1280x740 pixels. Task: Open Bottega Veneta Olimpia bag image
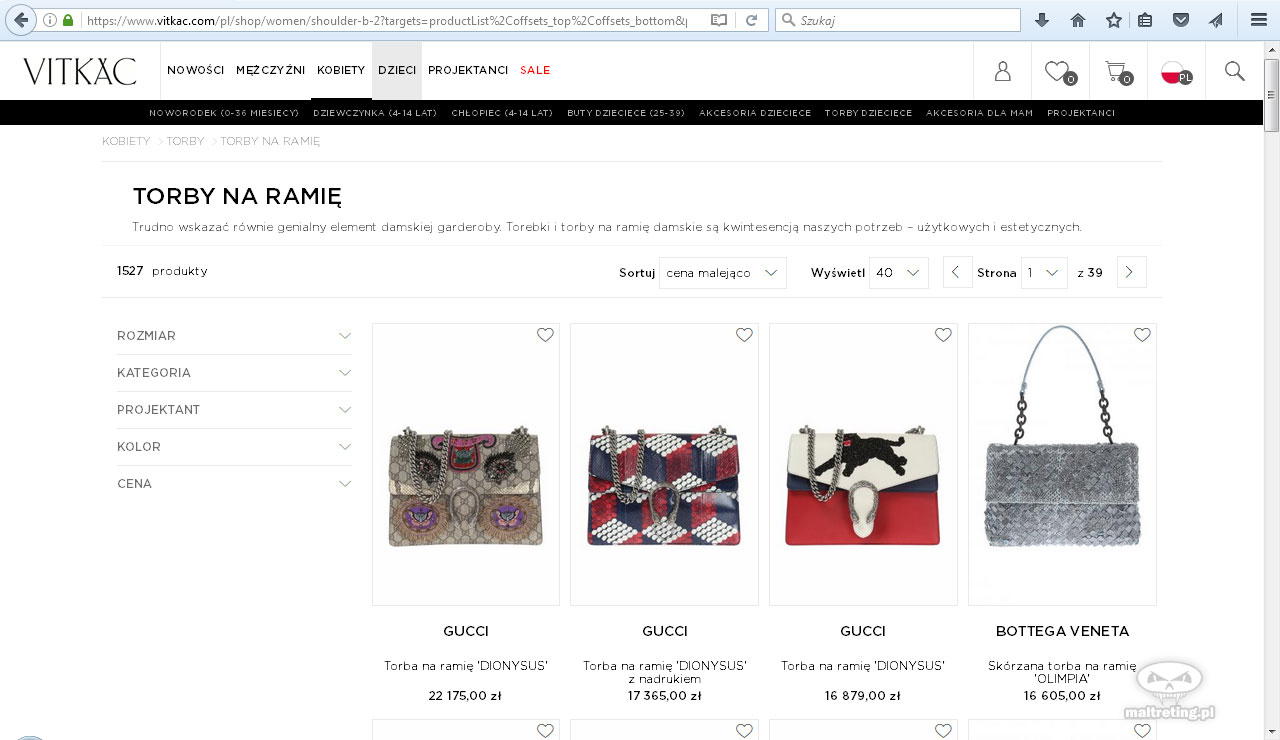pos(1062,464)
